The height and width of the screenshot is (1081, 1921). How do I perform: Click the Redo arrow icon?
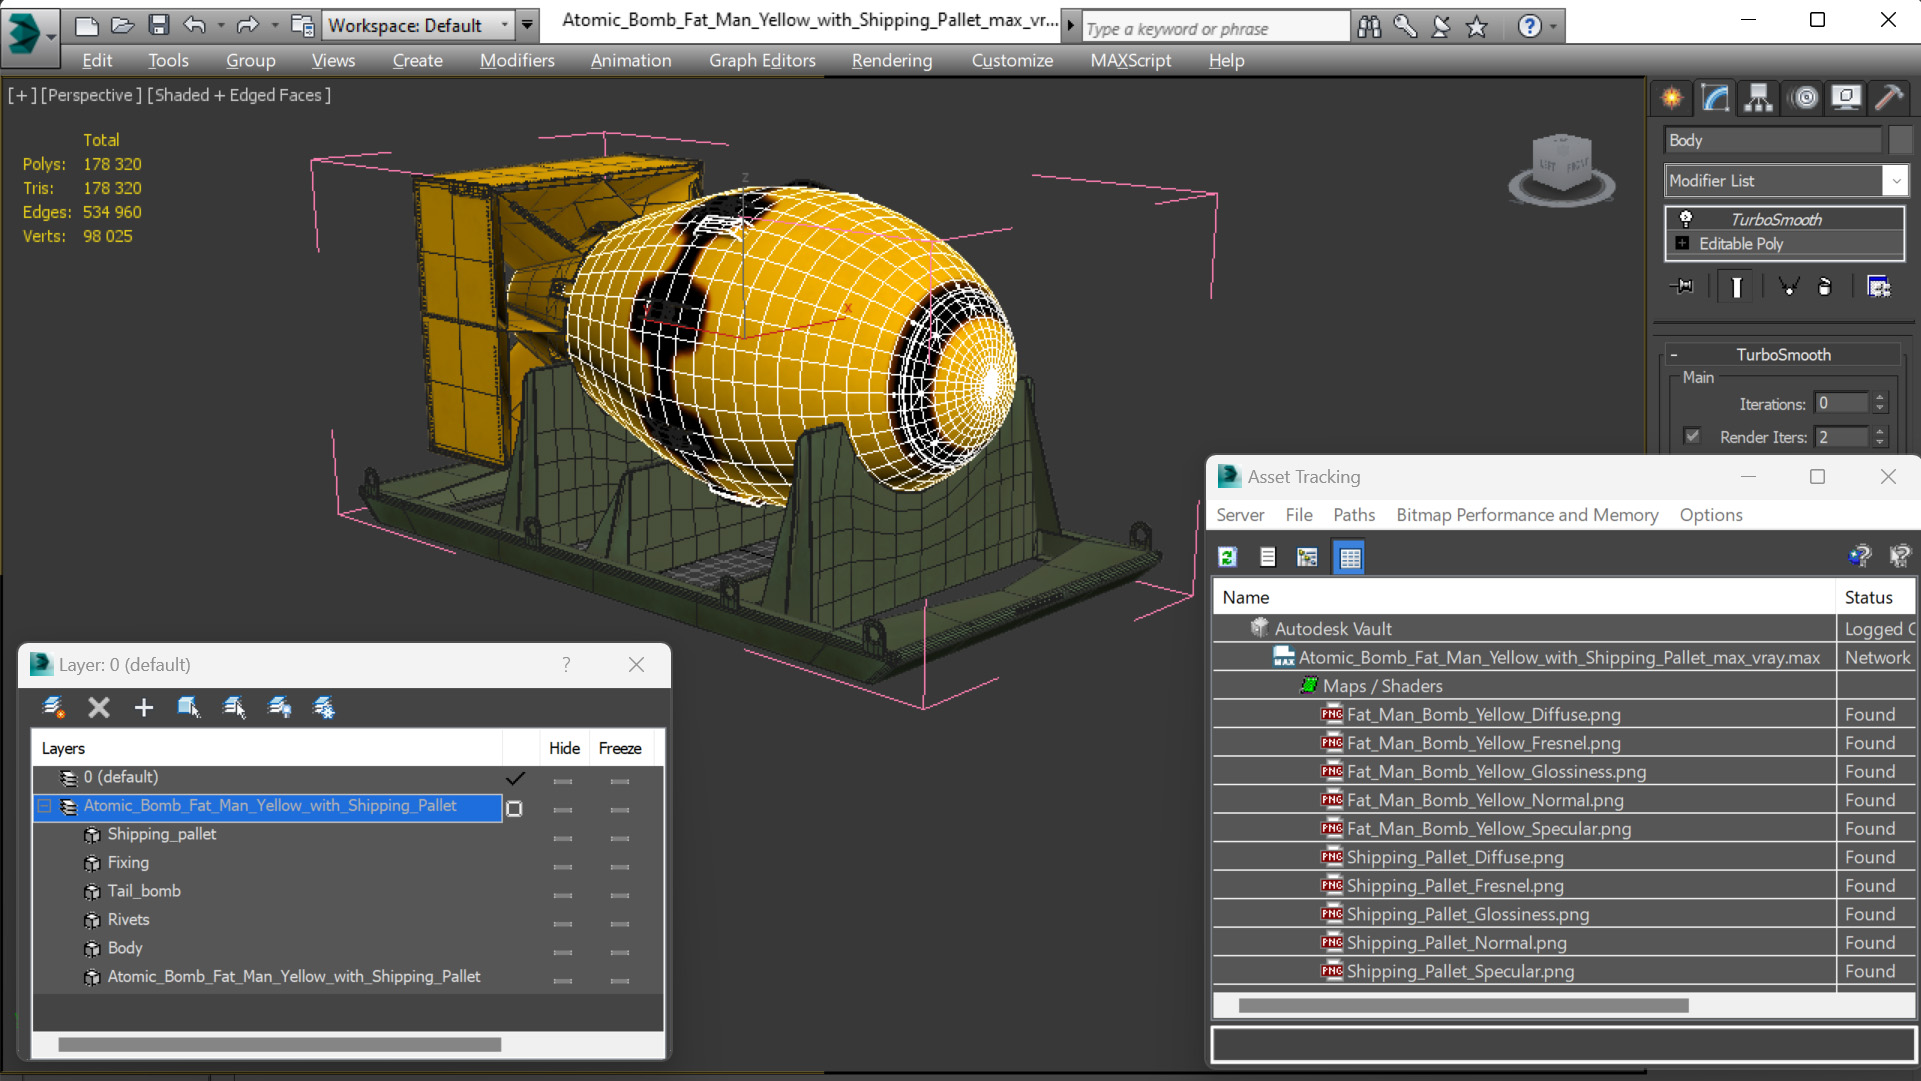pyautogui.click(x=247, y=25)
